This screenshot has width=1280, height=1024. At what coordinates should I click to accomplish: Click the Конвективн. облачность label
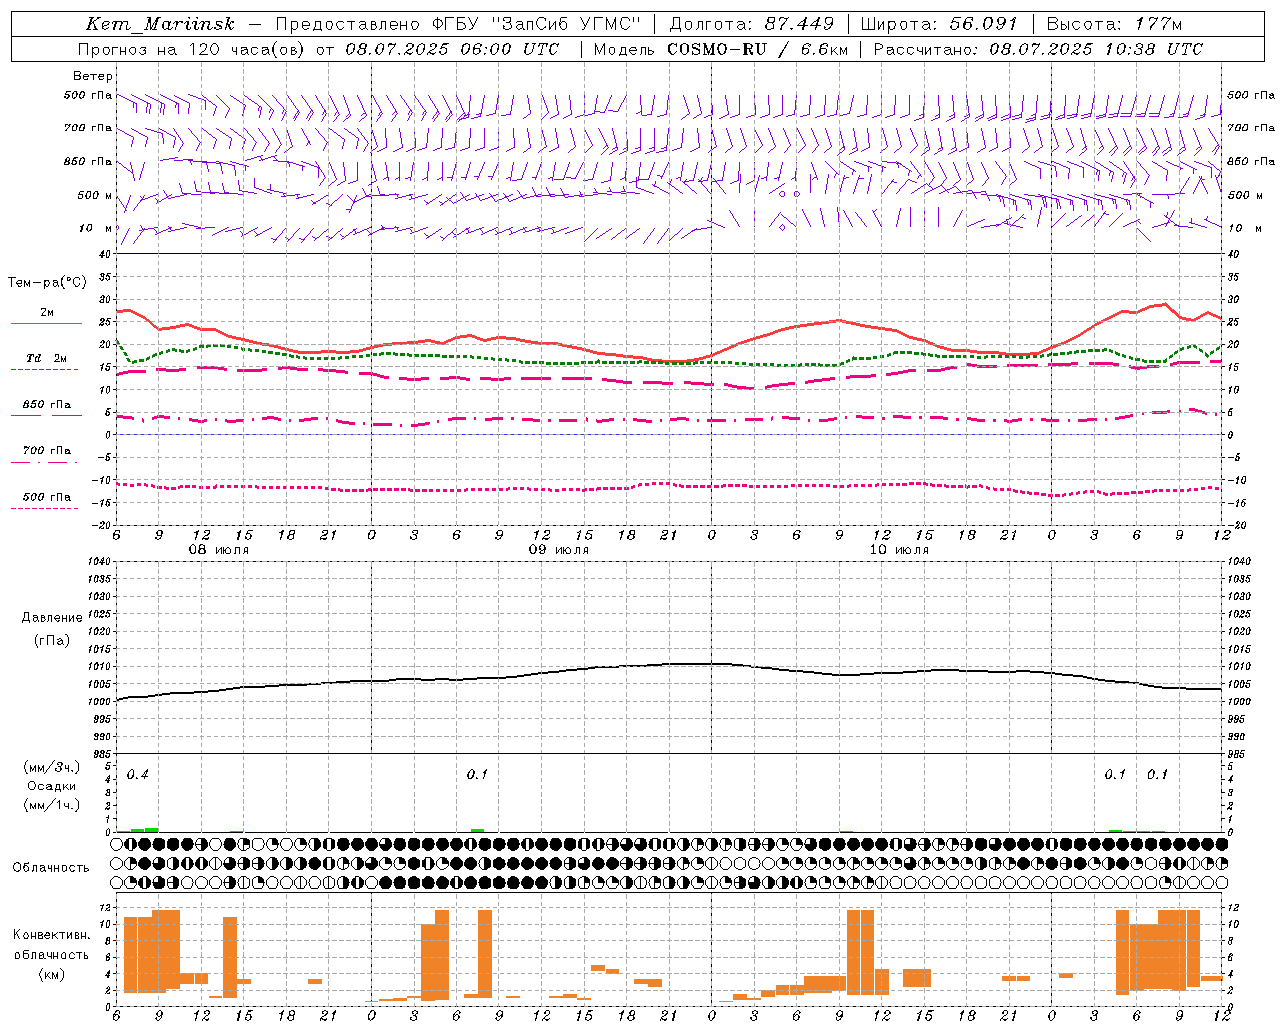[x=51, y=945]
